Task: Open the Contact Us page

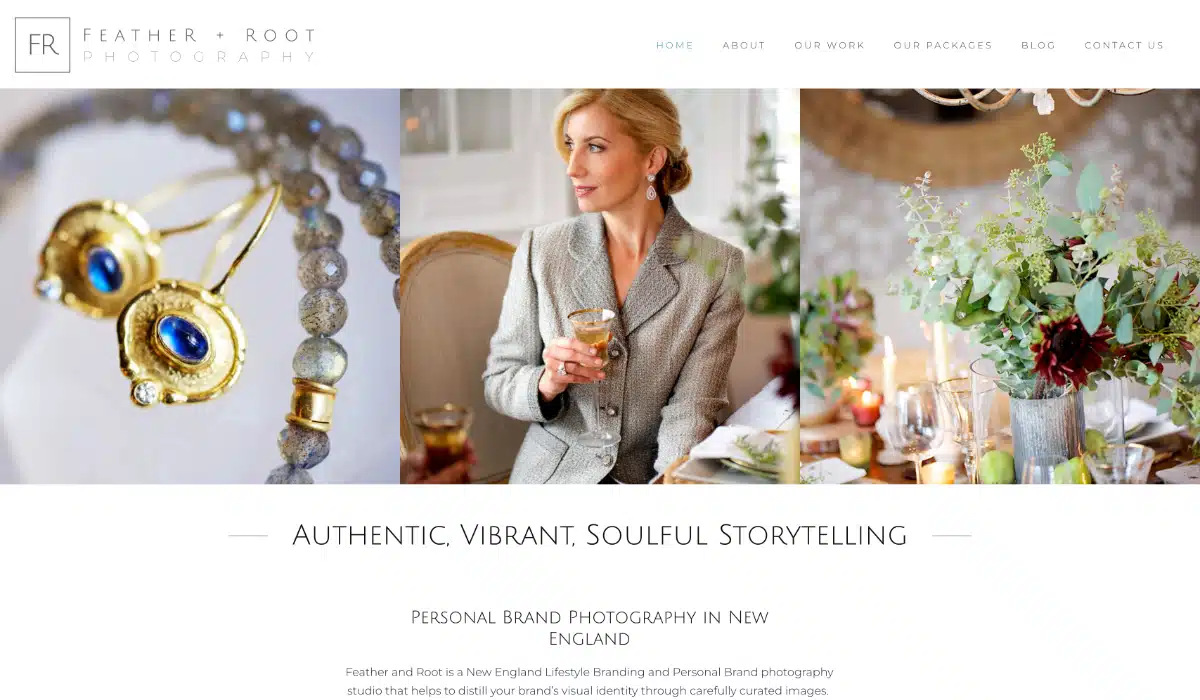Action: tap(1124, 45)
